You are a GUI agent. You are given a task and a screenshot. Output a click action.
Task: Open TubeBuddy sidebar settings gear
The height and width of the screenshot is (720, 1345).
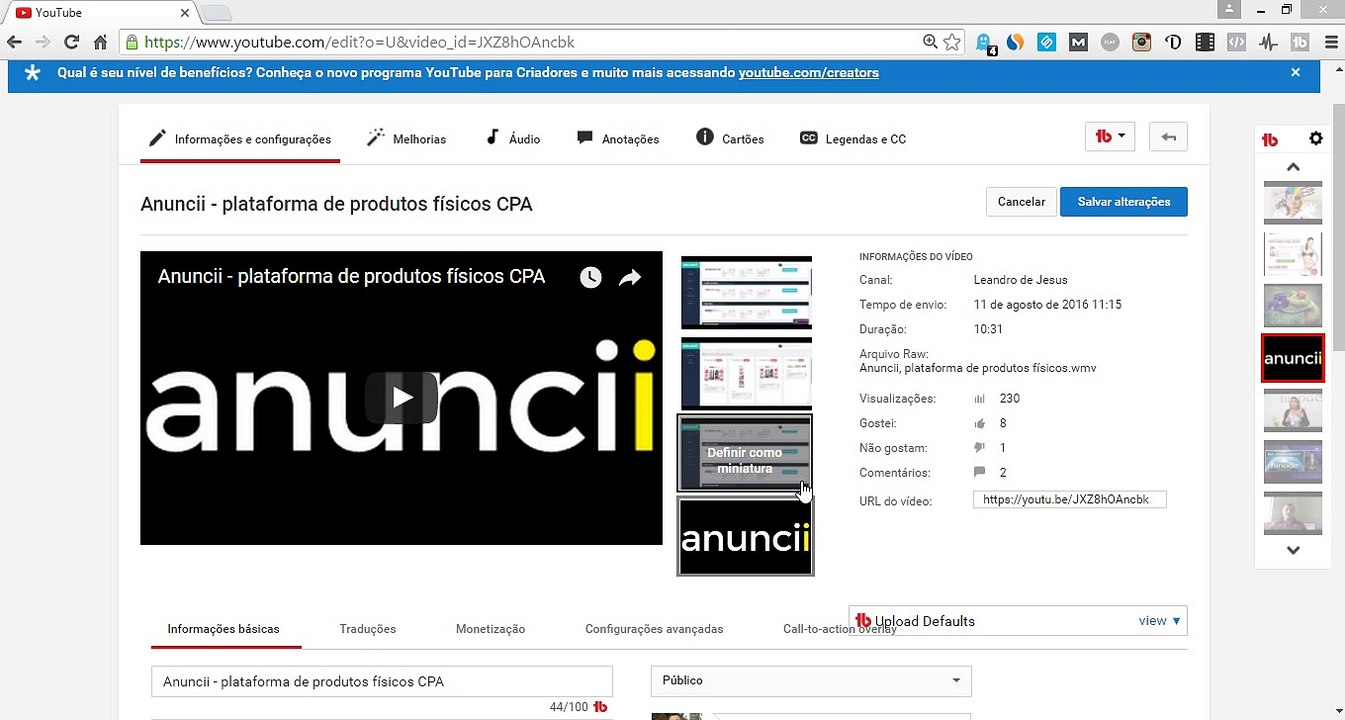[1316, 139]
